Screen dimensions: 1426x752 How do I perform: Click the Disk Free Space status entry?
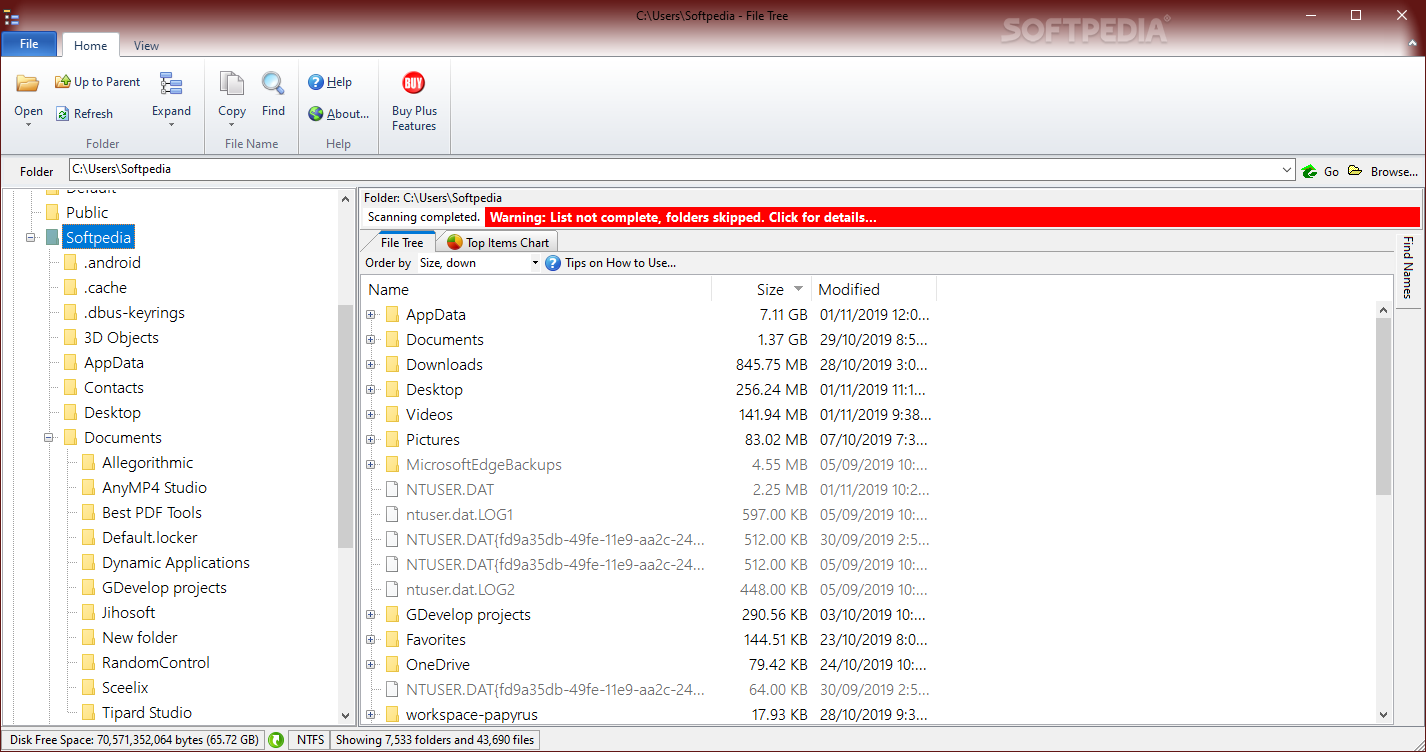pos(134,740)
